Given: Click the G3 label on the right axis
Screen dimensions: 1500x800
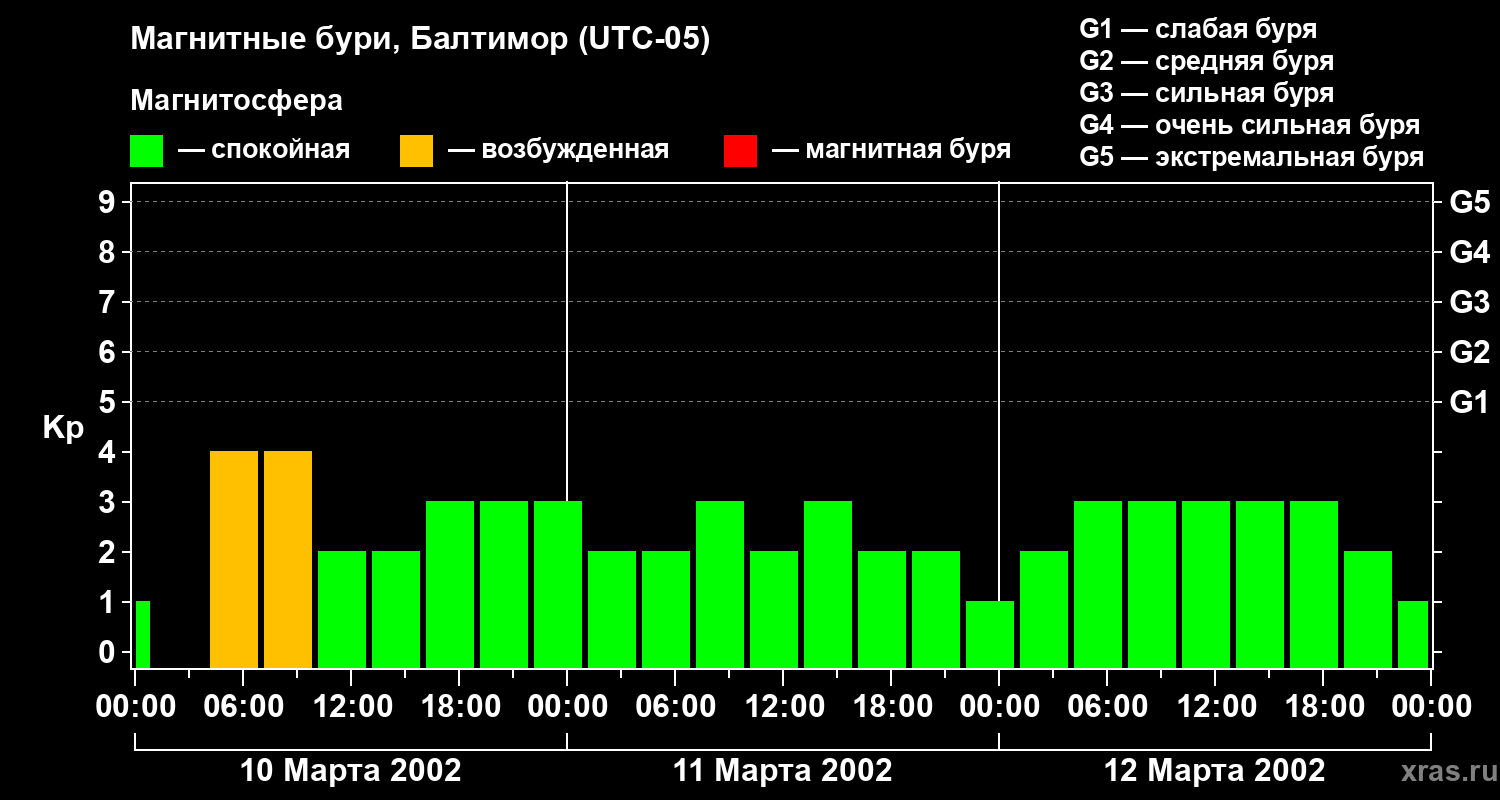Looking at the screenshot, I should click(1470, 302).
